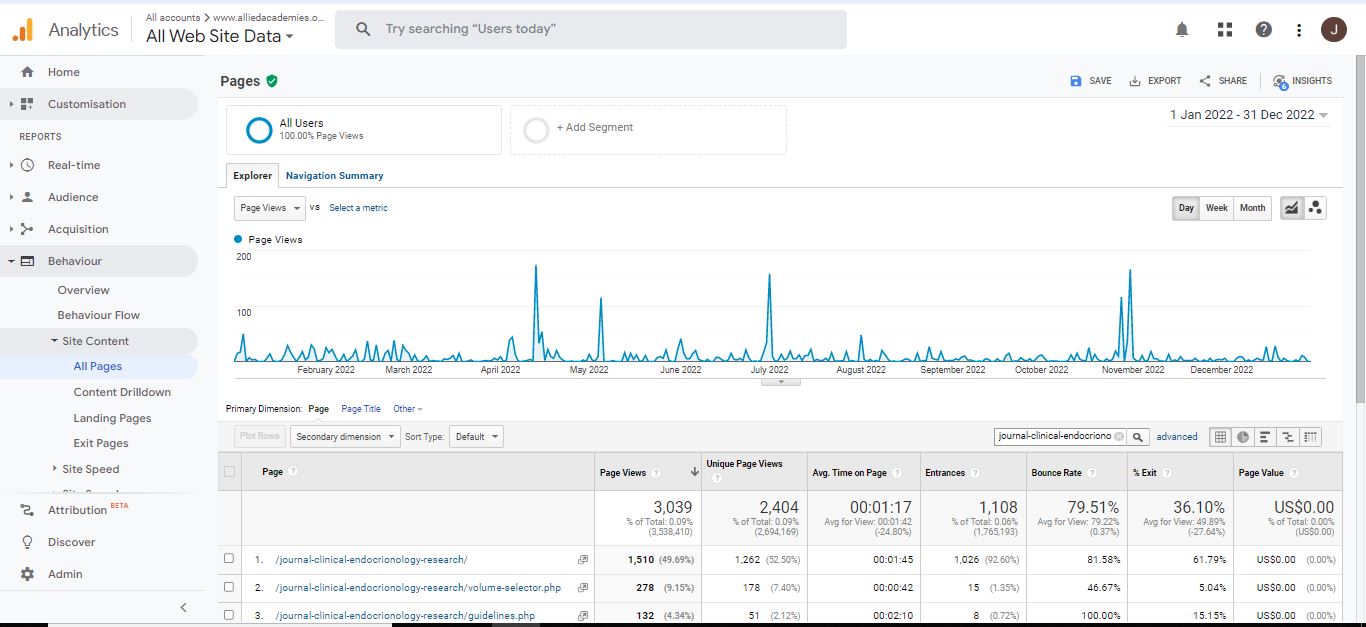This screenshot has width=1366, height=627.
Task: Click the search magnifier button beside table filter
Action: pyautogui.click(x=1138, y=437)
